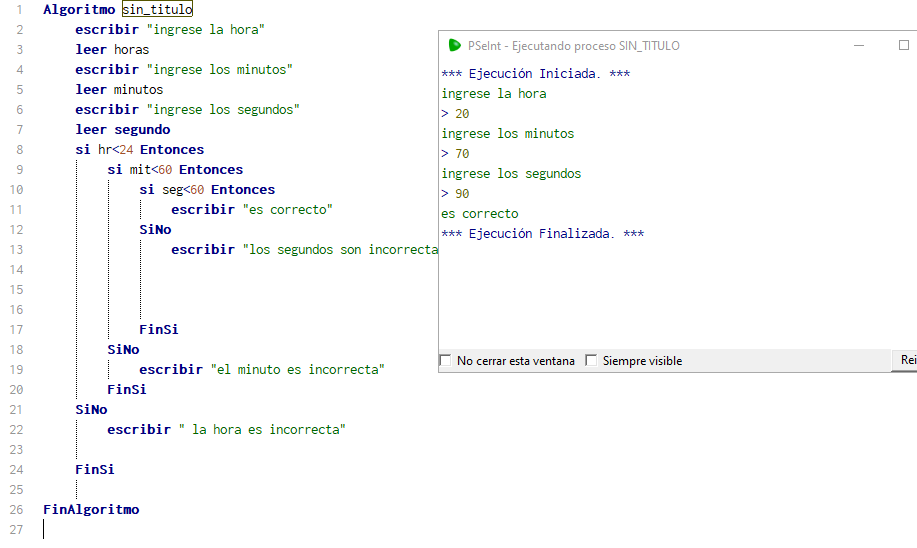Image resolution: width=917 pixels, height=548 pixels.
Task: Place cursor on 'leer segundo' code line
Action: coord(122,129)
